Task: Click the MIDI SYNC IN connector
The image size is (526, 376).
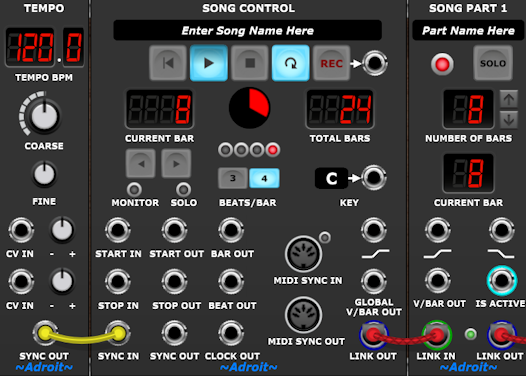Action: (304, 254)
